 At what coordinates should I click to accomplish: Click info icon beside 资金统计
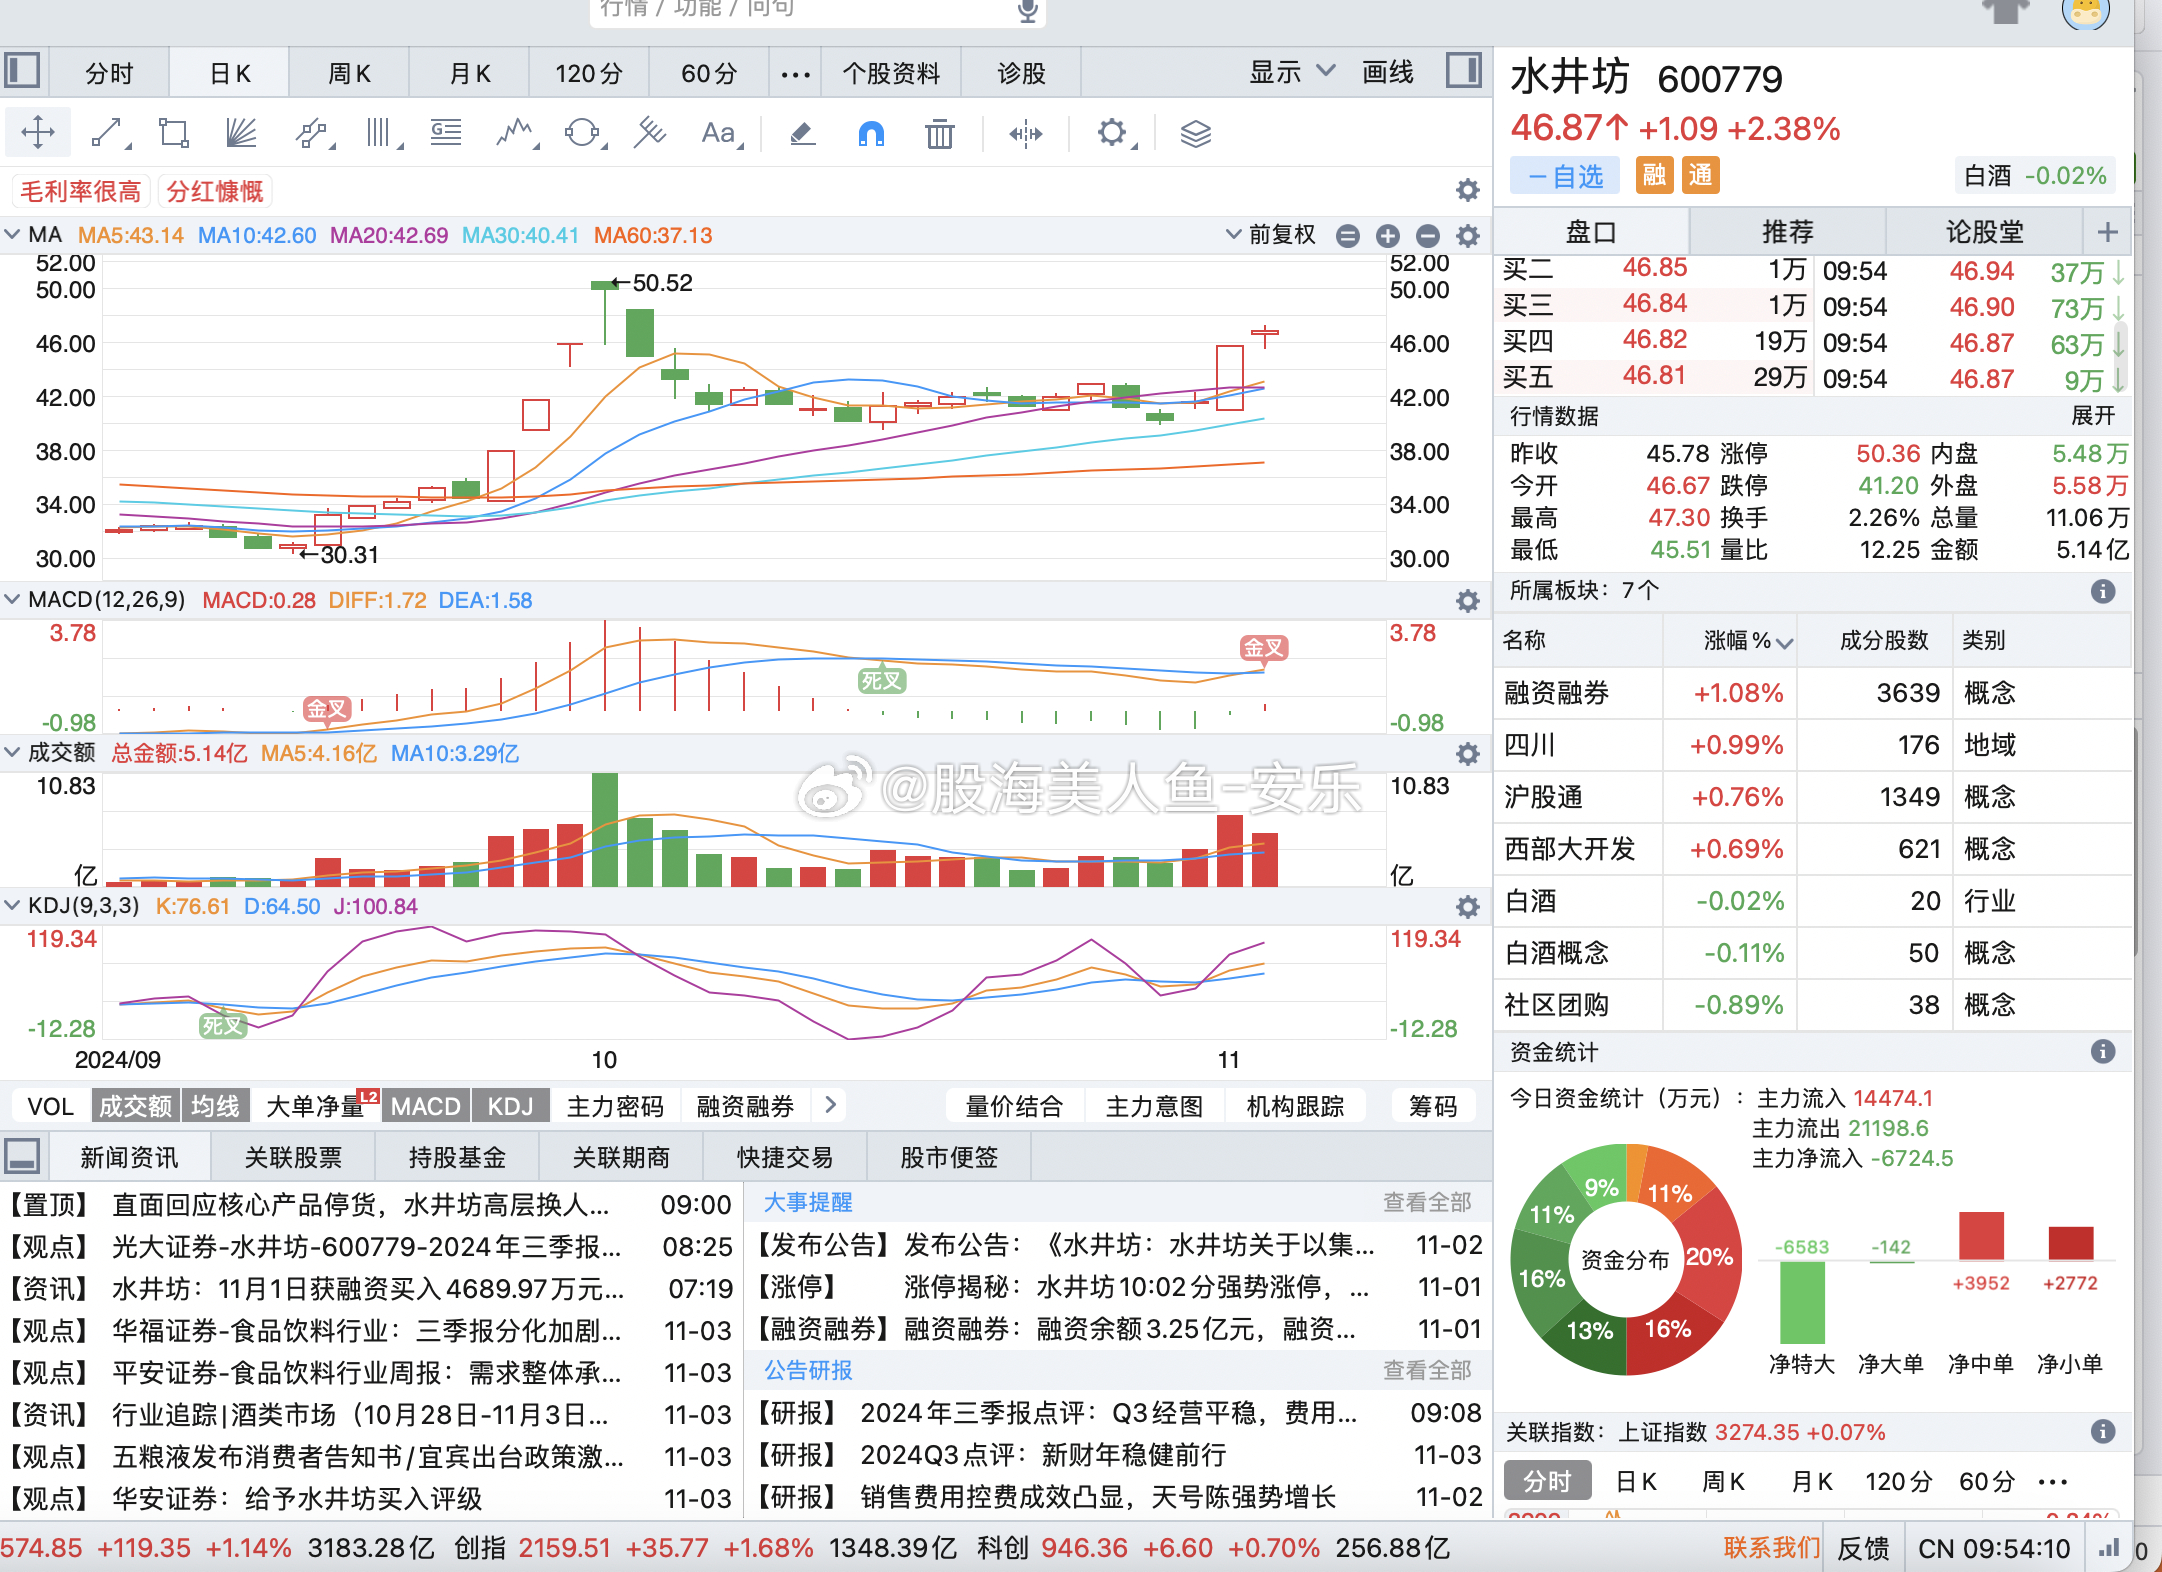click(x=2103, y=1051)
